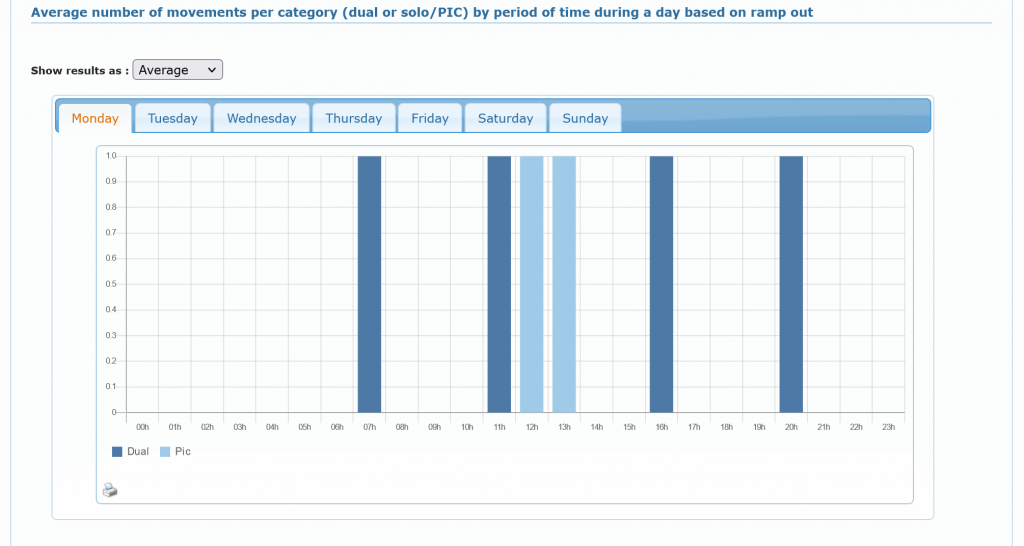
Task: Open the Show results as dropdown
Action: (x=177, y=70)
